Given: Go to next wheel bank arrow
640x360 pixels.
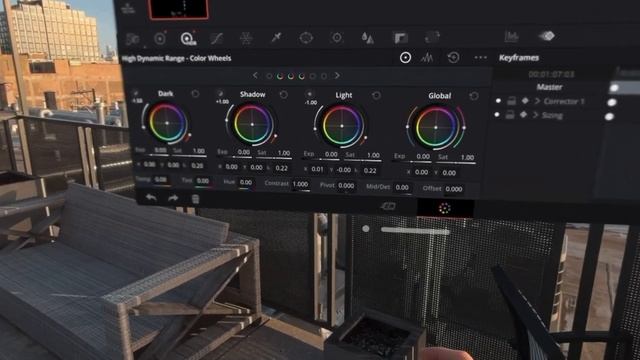Looking at the screenshot, I should coord(337,76).
